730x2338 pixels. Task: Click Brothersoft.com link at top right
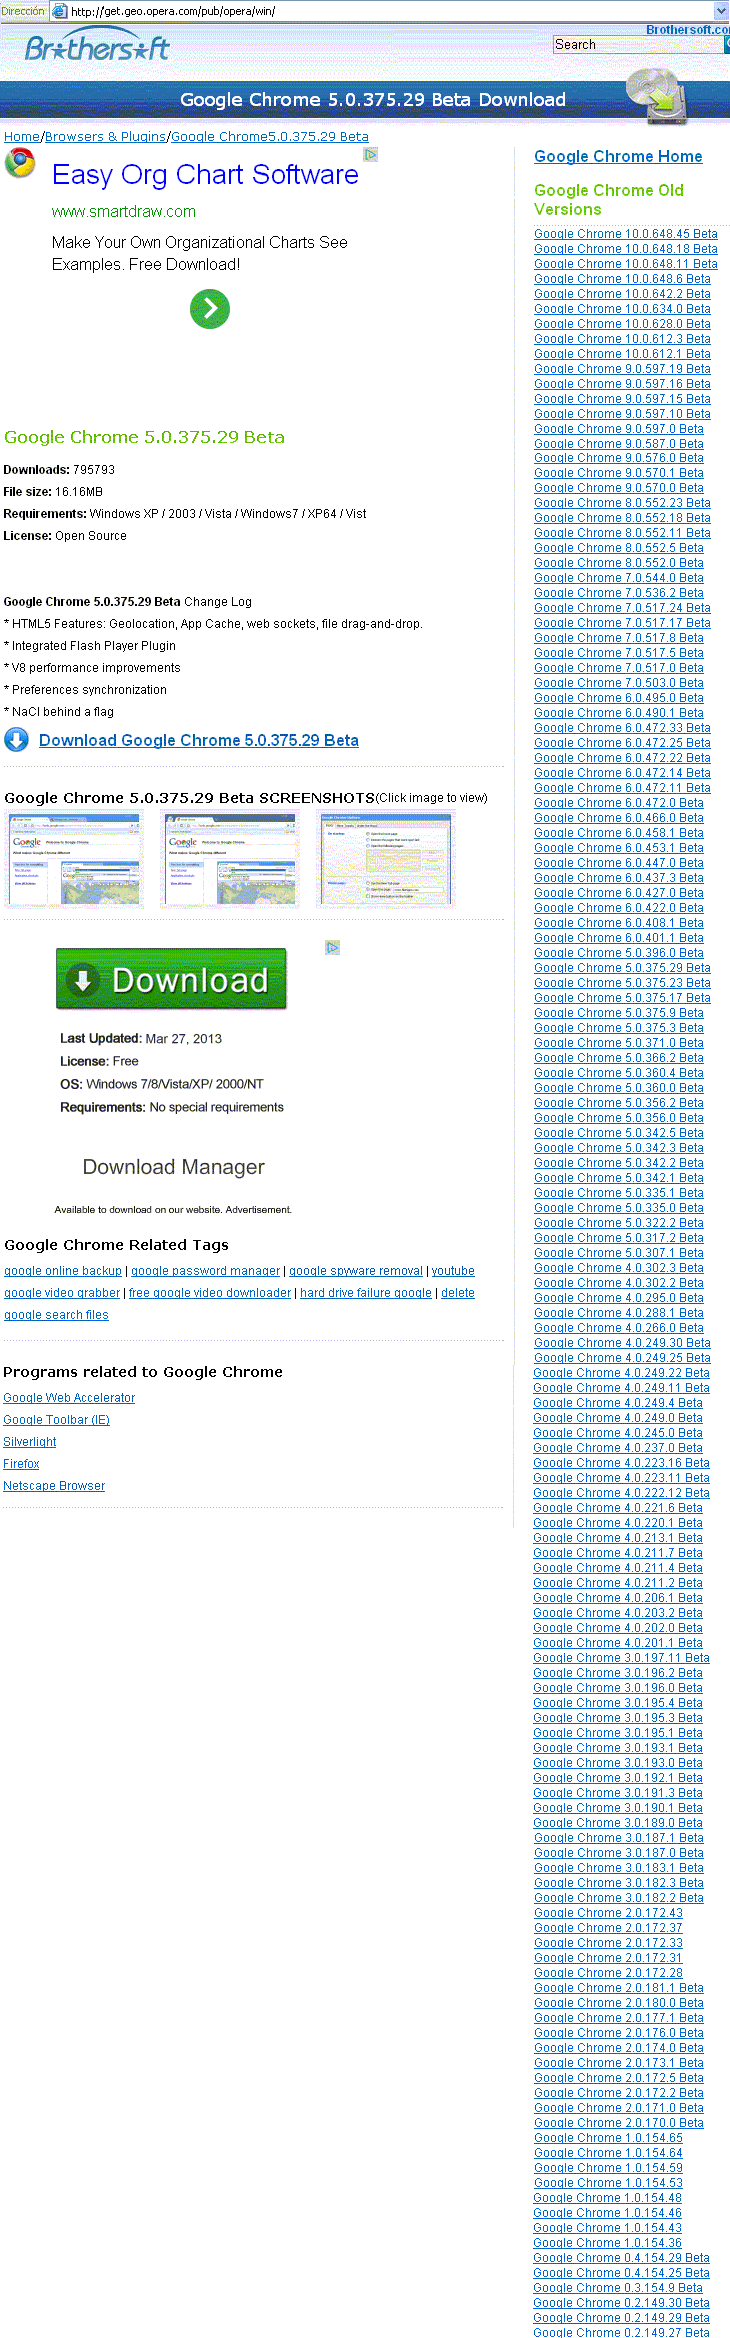coord(688,30)
